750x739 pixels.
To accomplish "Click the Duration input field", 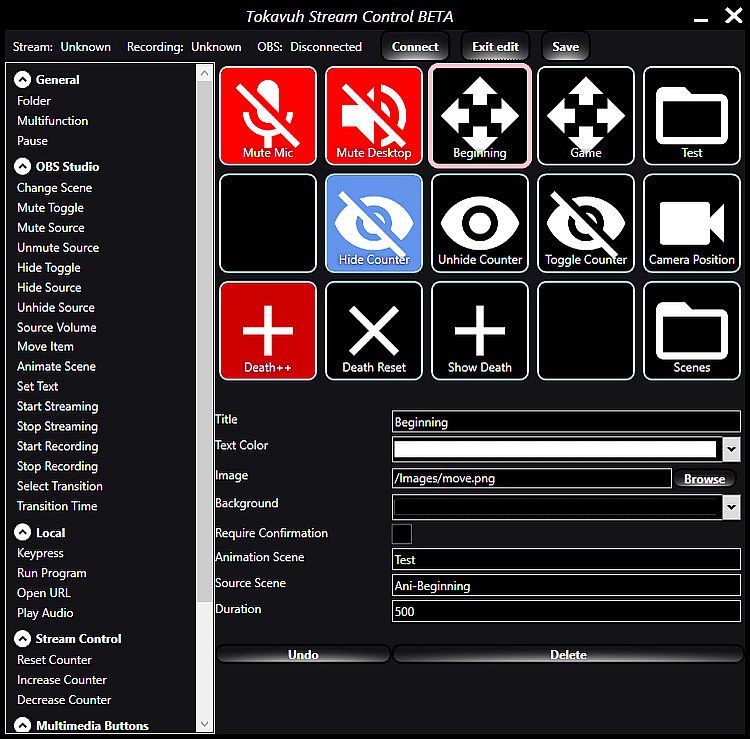I will point(566,611).
